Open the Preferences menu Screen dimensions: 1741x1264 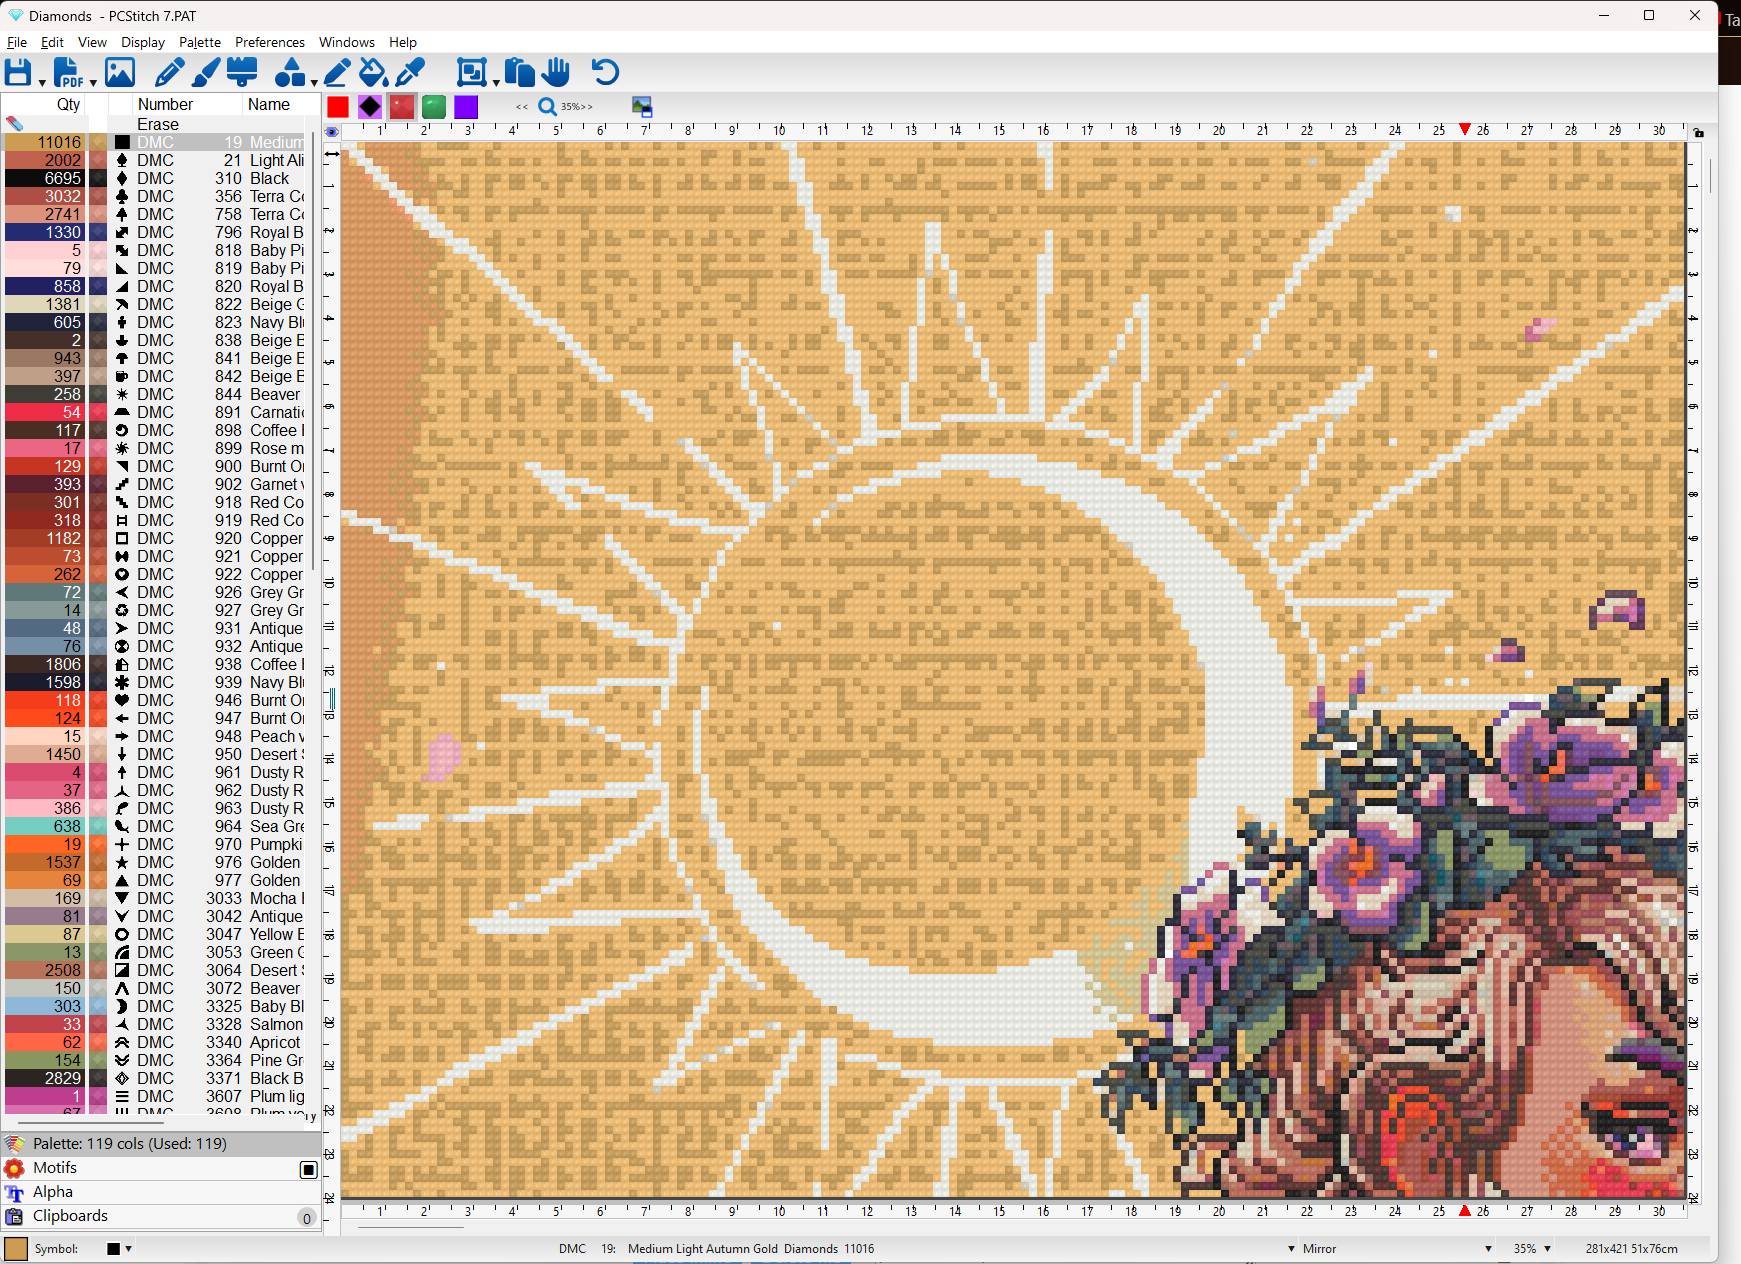pyautogui.click(x=269, y=42)
